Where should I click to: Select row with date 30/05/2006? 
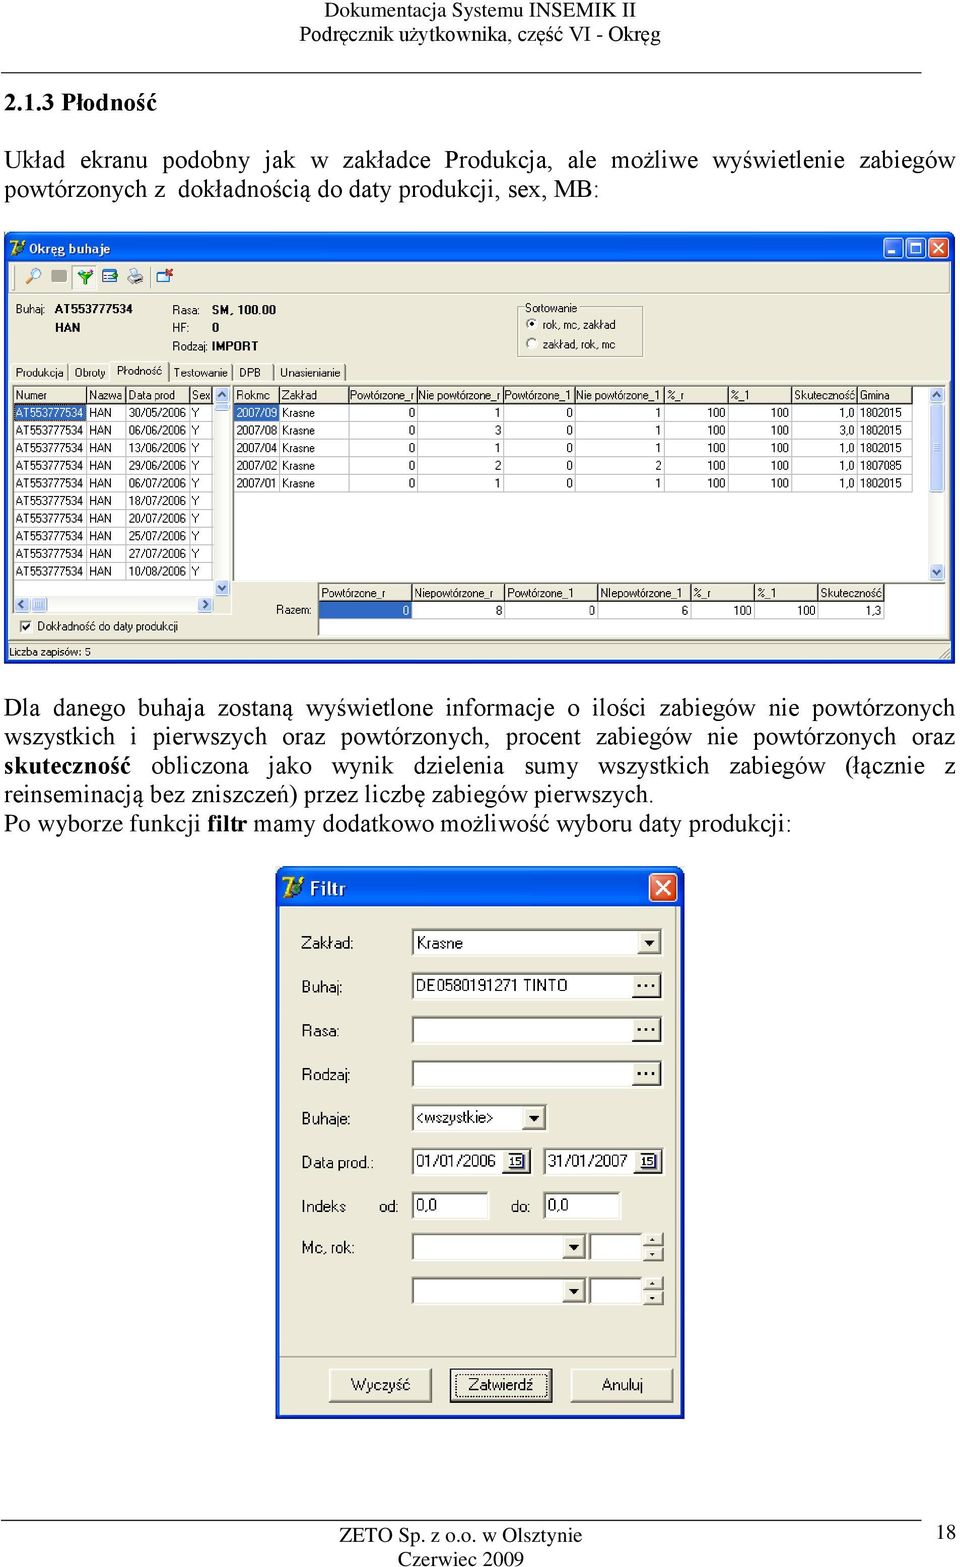click(113, 413)
